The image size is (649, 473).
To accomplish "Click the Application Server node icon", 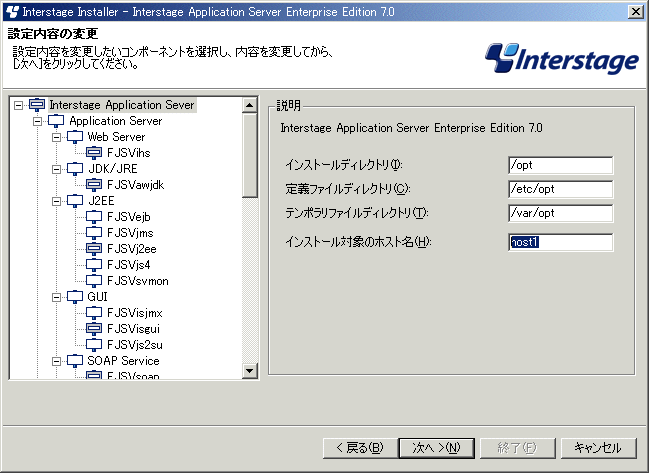I will (x=56, y=121).
